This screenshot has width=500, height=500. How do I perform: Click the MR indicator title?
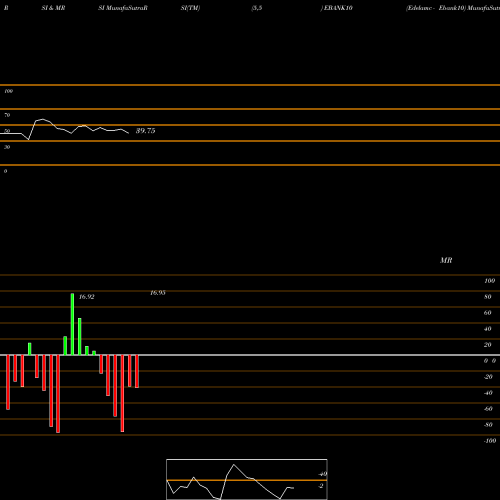446,260
